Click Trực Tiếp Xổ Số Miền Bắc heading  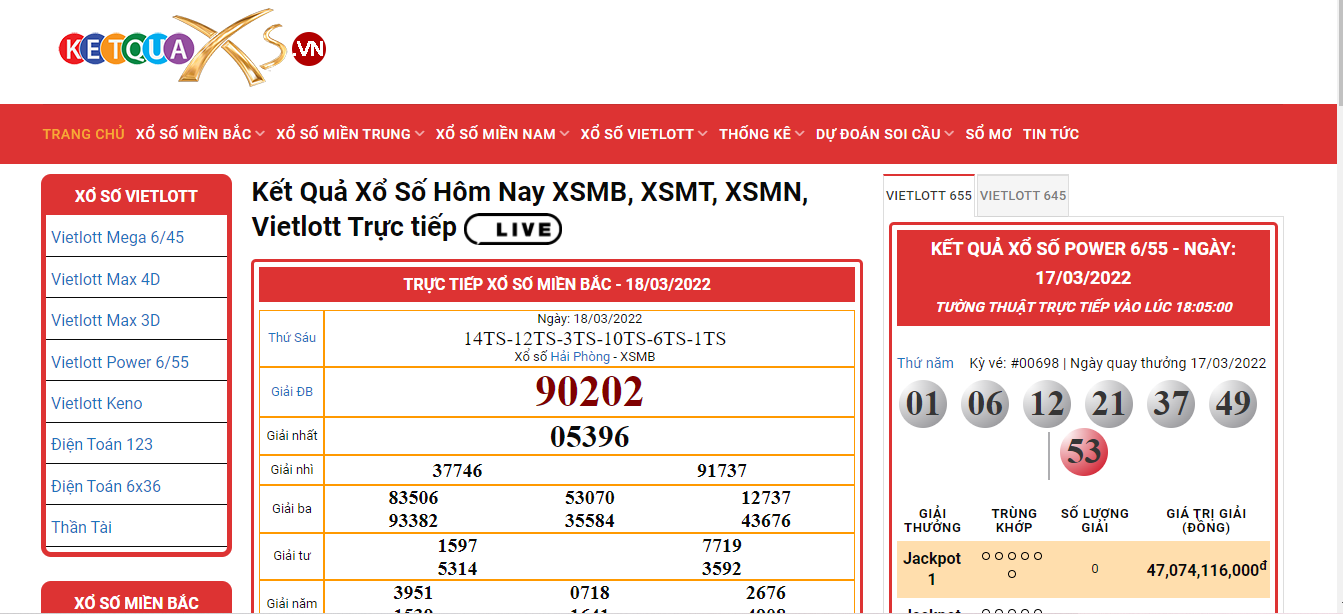click(x=557, y=284)
